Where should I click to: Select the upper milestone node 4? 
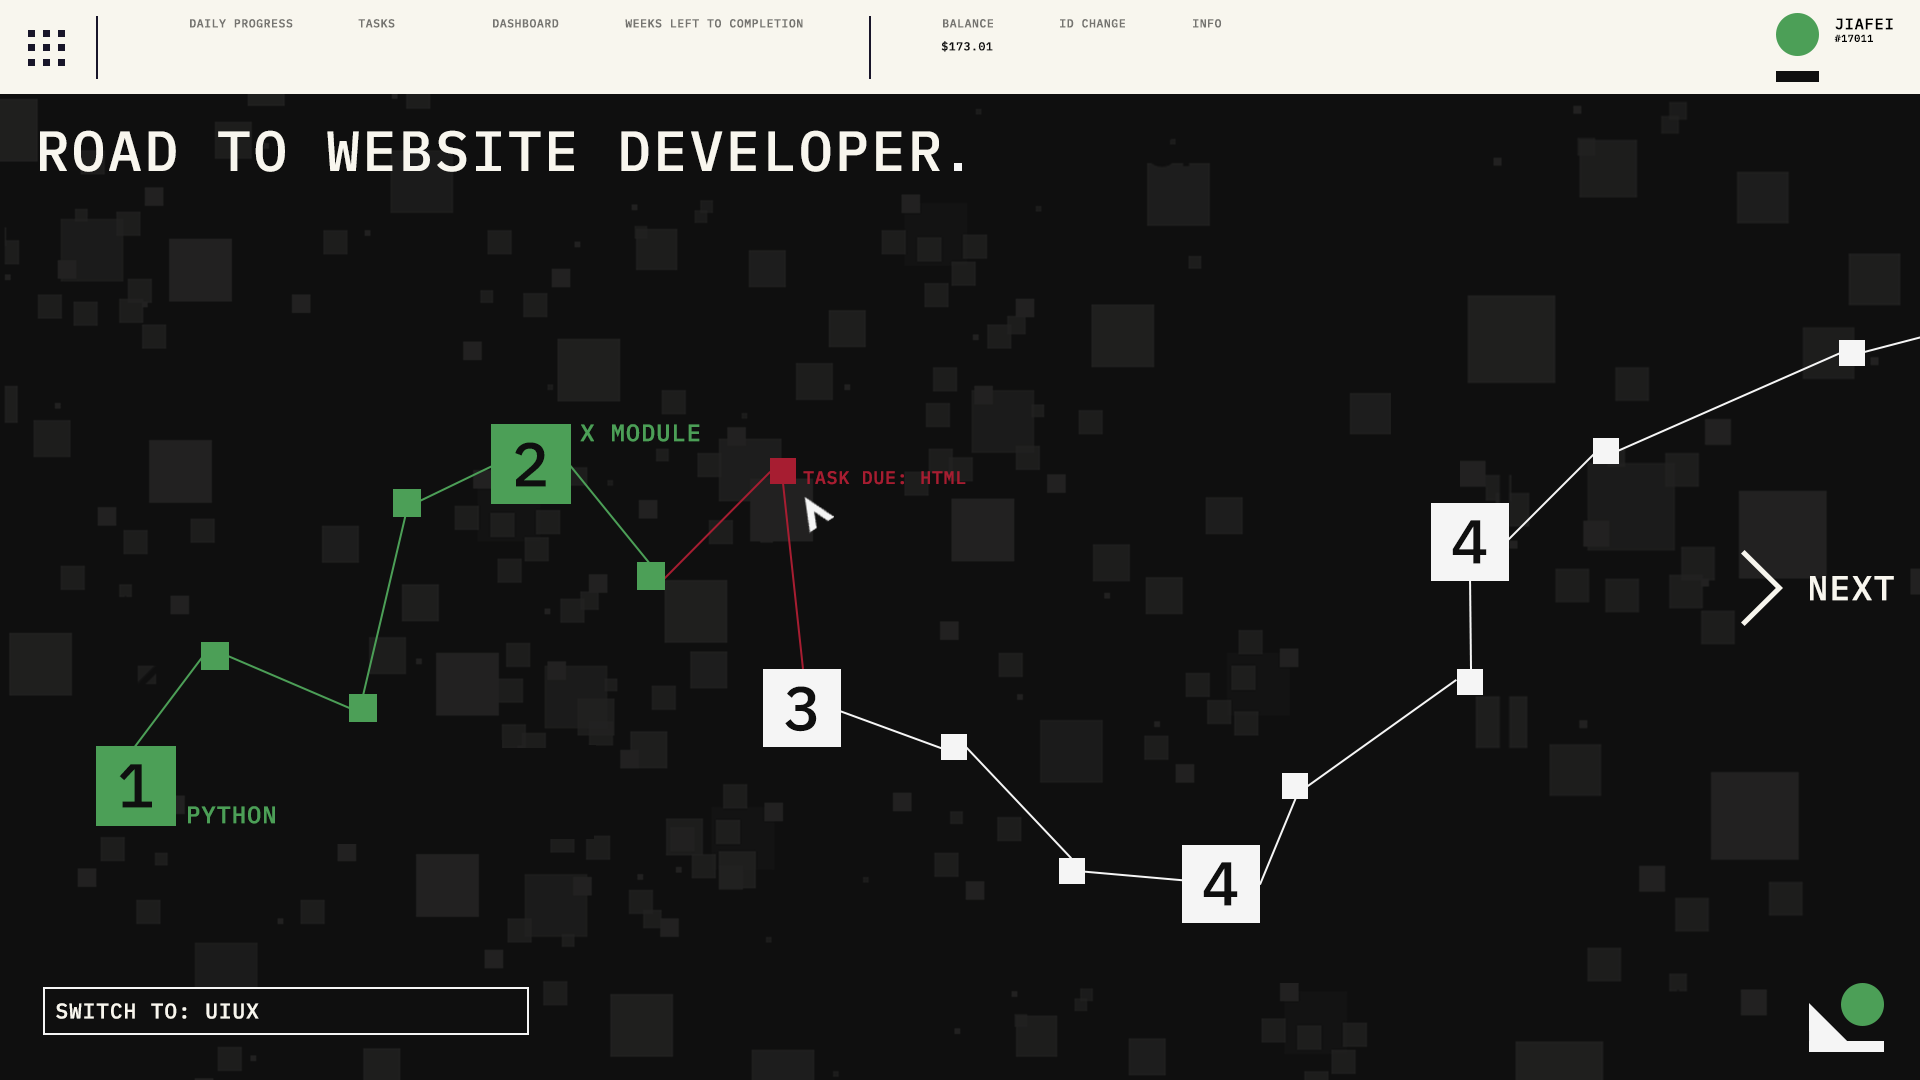1469,542
